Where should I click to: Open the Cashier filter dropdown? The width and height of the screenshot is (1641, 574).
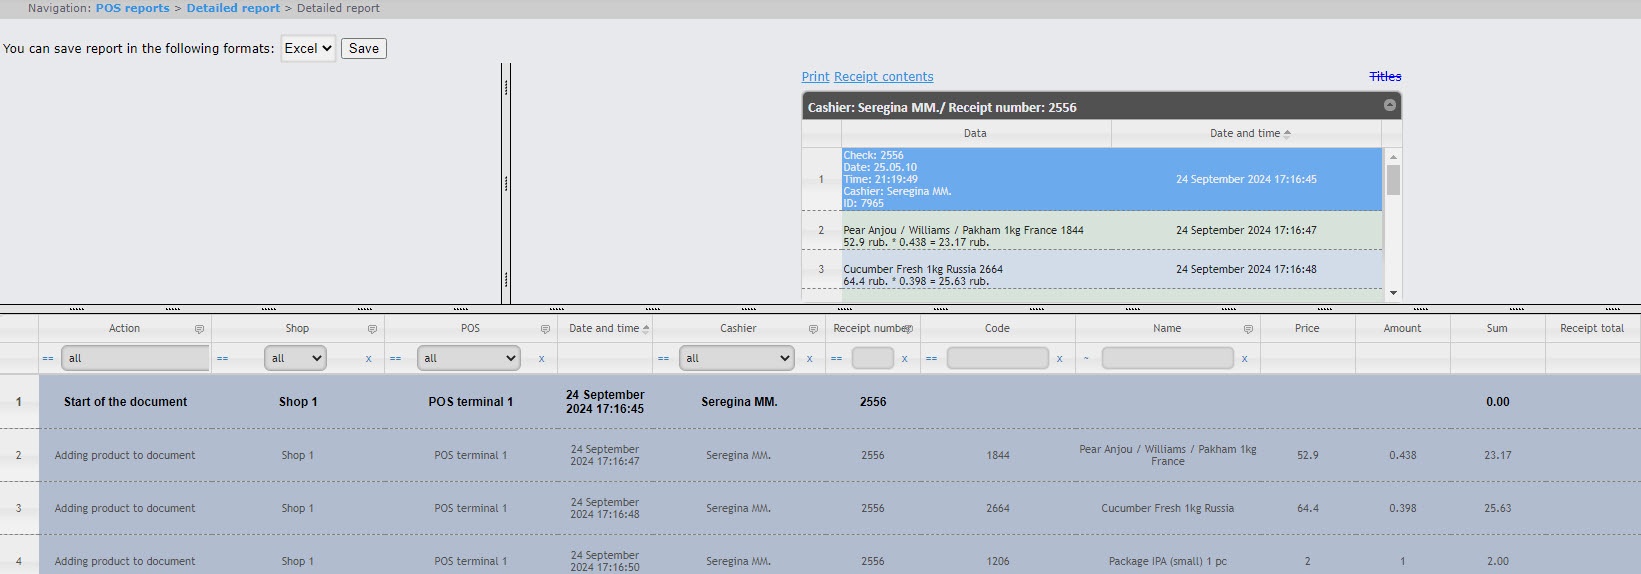[736, 358]
